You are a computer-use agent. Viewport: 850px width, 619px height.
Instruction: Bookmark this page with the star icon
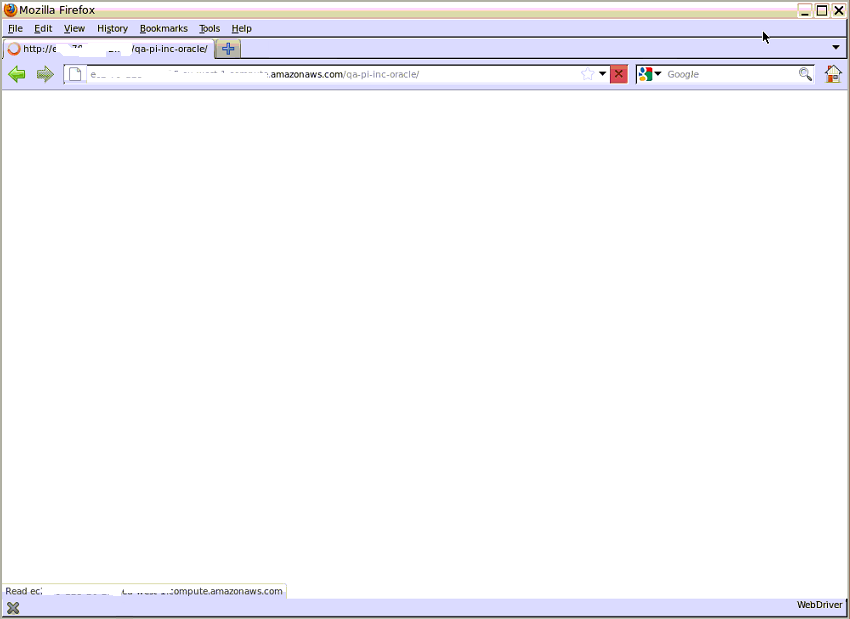[x=588, y=74]
